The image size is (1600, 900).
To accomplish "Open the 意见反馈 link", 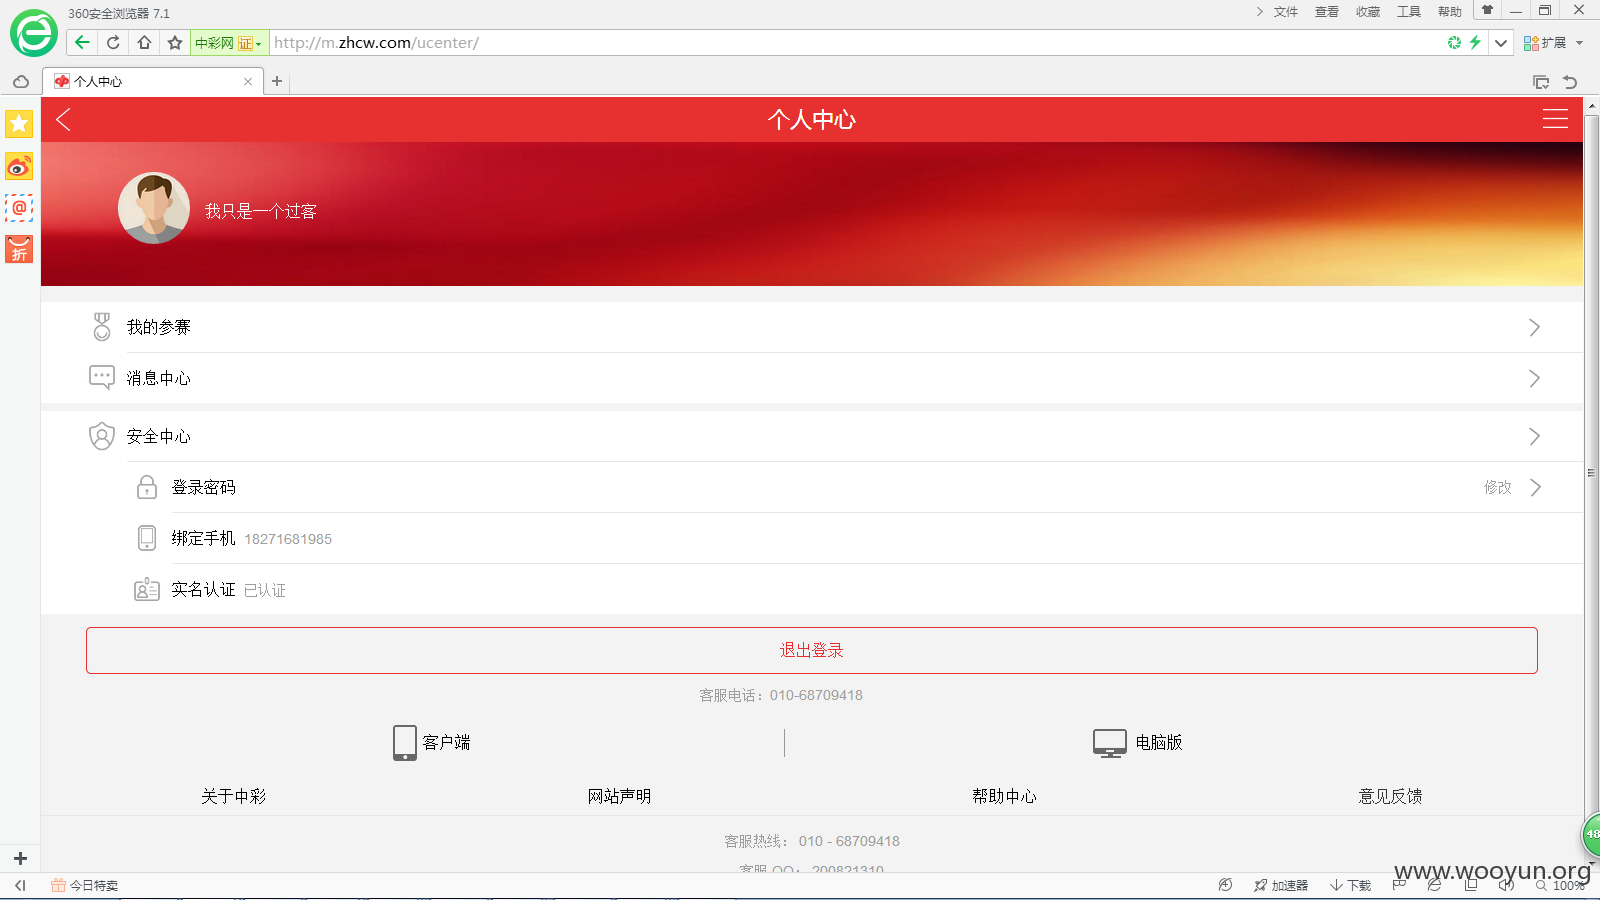I will (1390, 796).
